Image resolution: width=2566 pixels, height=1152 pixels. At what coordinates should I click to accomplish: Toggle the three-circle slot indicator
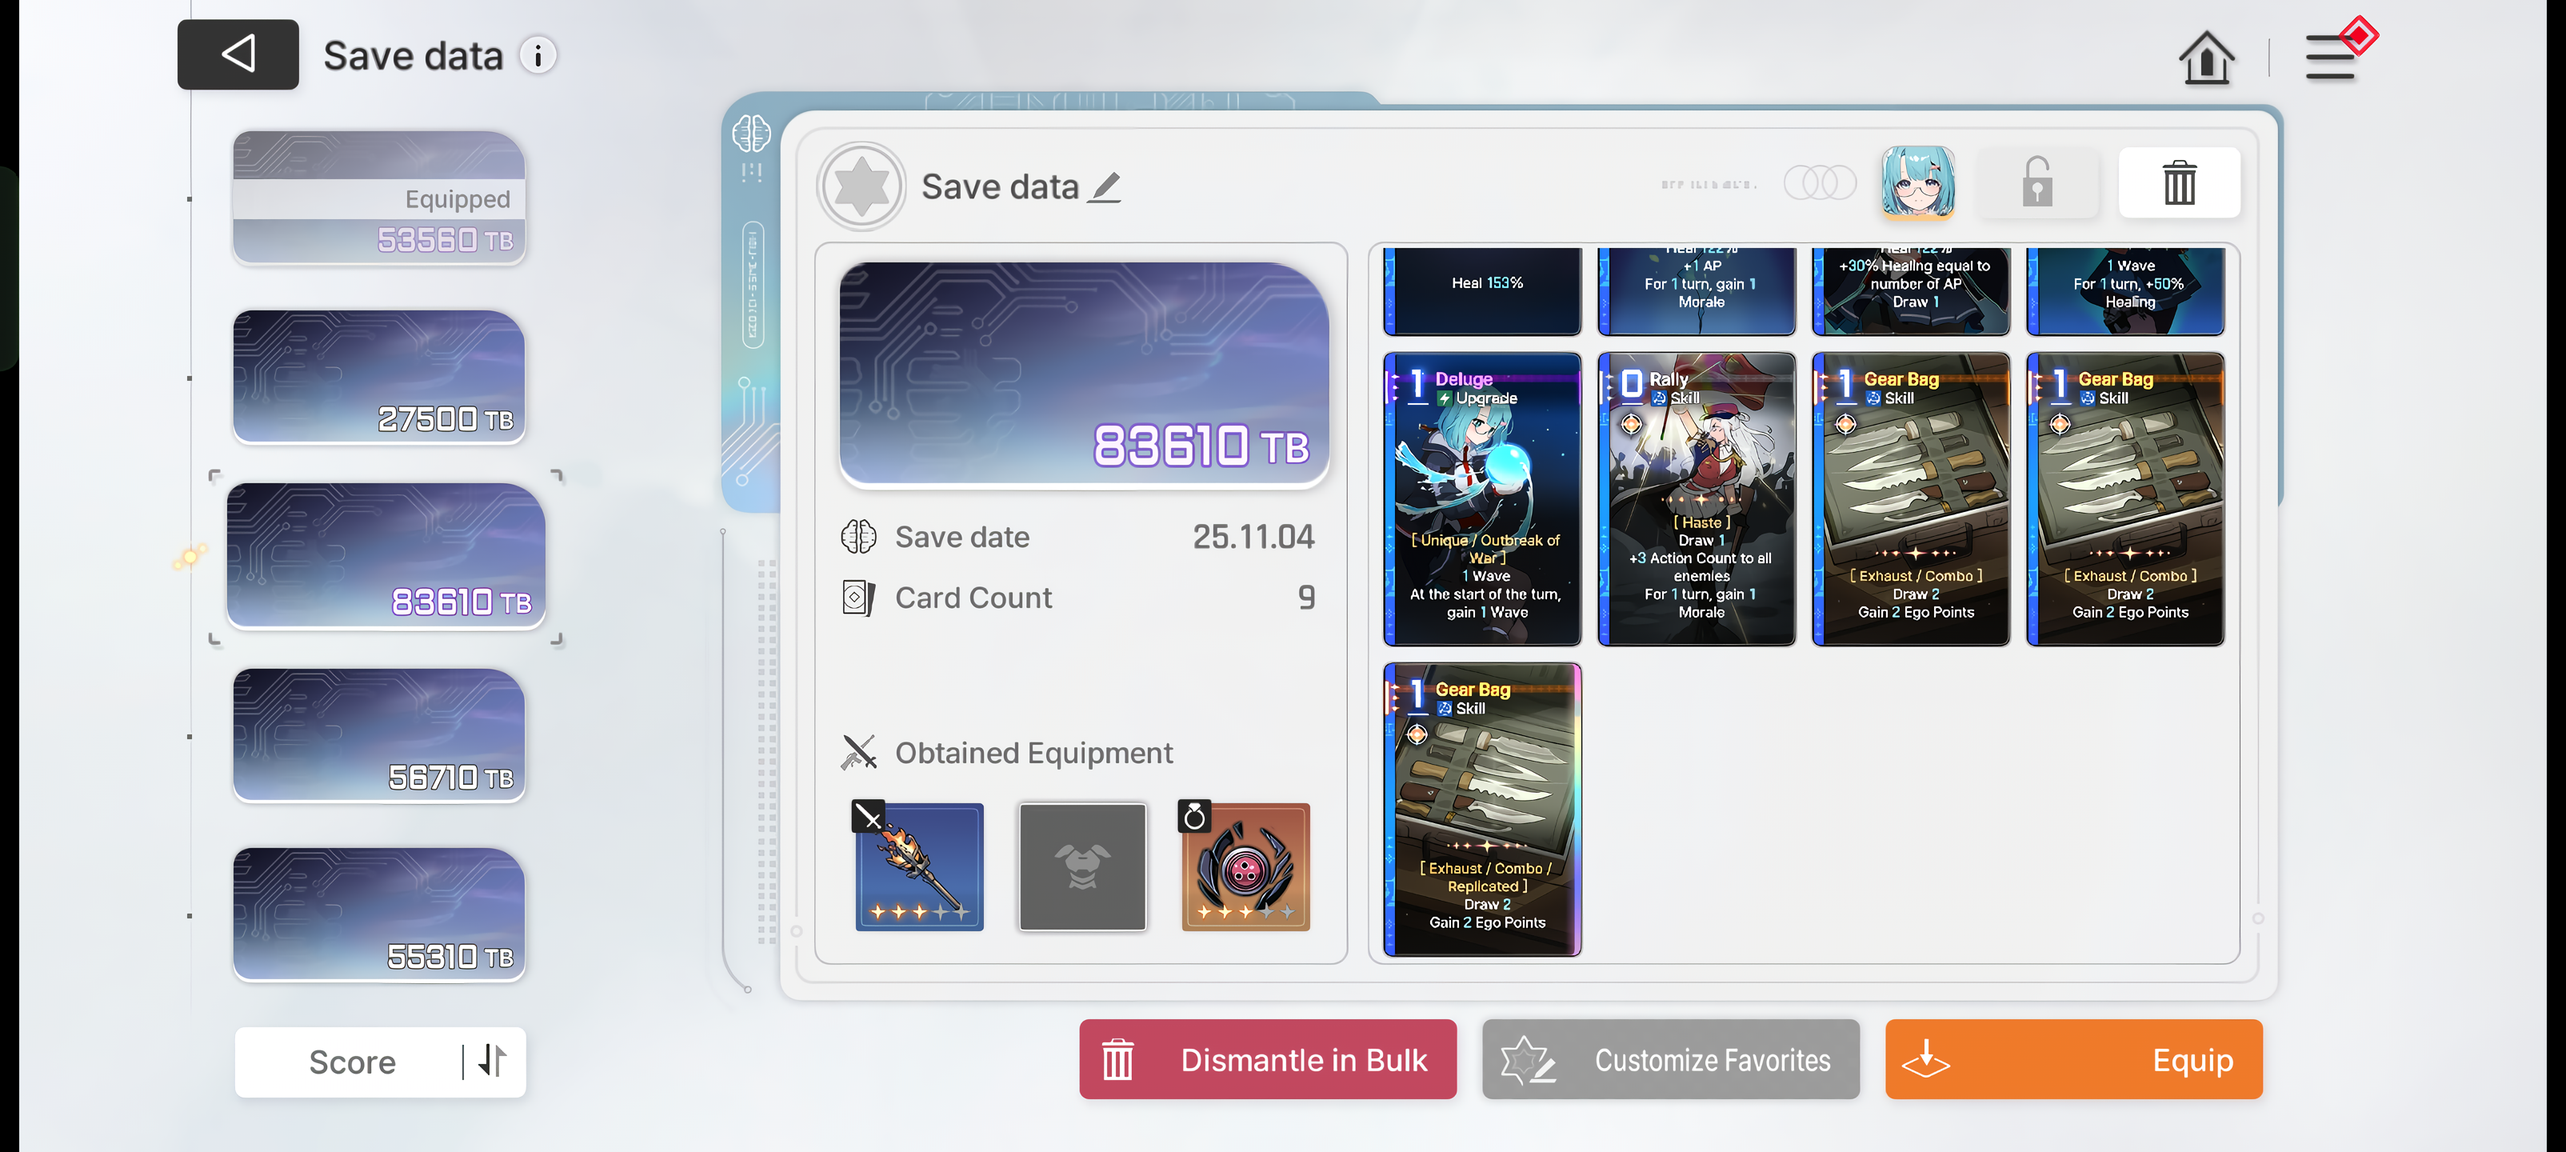coord(1820,183)
